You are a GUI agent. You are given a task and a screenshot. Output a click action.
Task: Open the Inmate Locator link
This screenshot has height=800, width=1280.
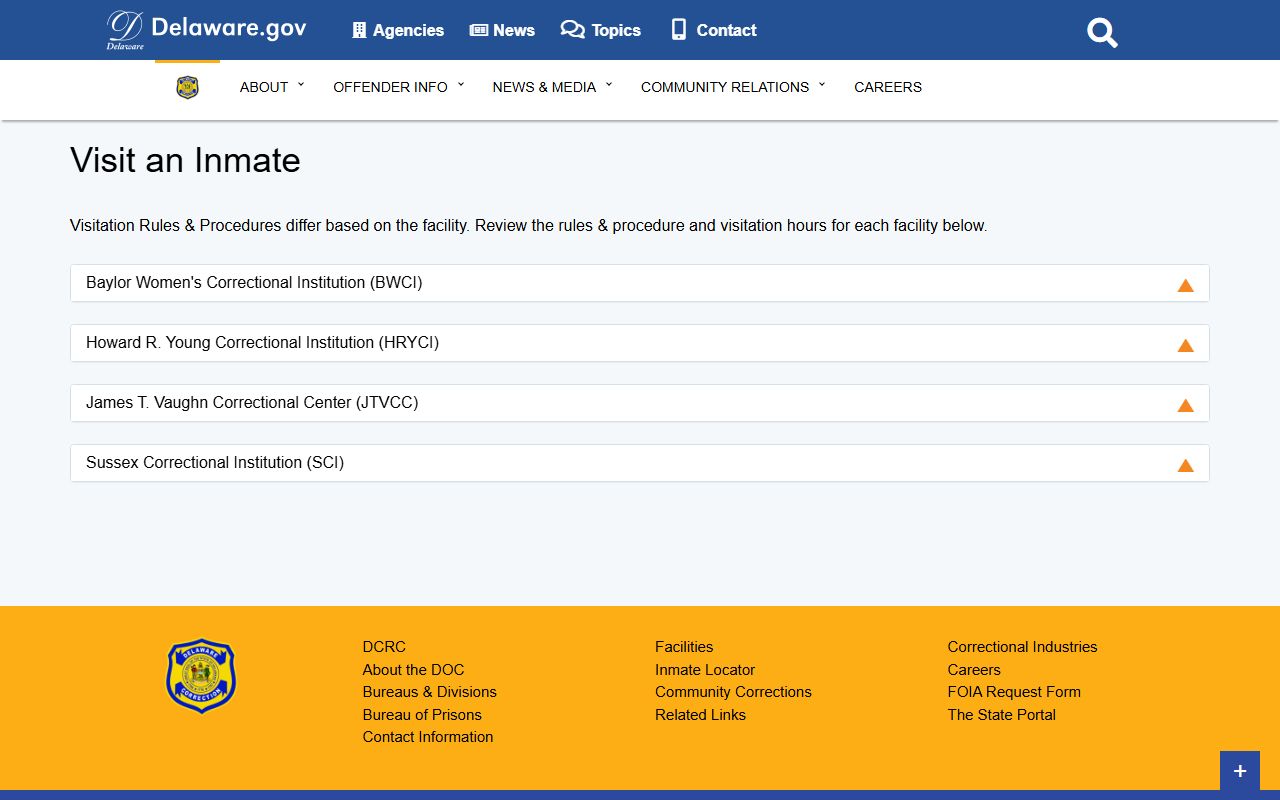pyautogui.click(x=705, y=670)
